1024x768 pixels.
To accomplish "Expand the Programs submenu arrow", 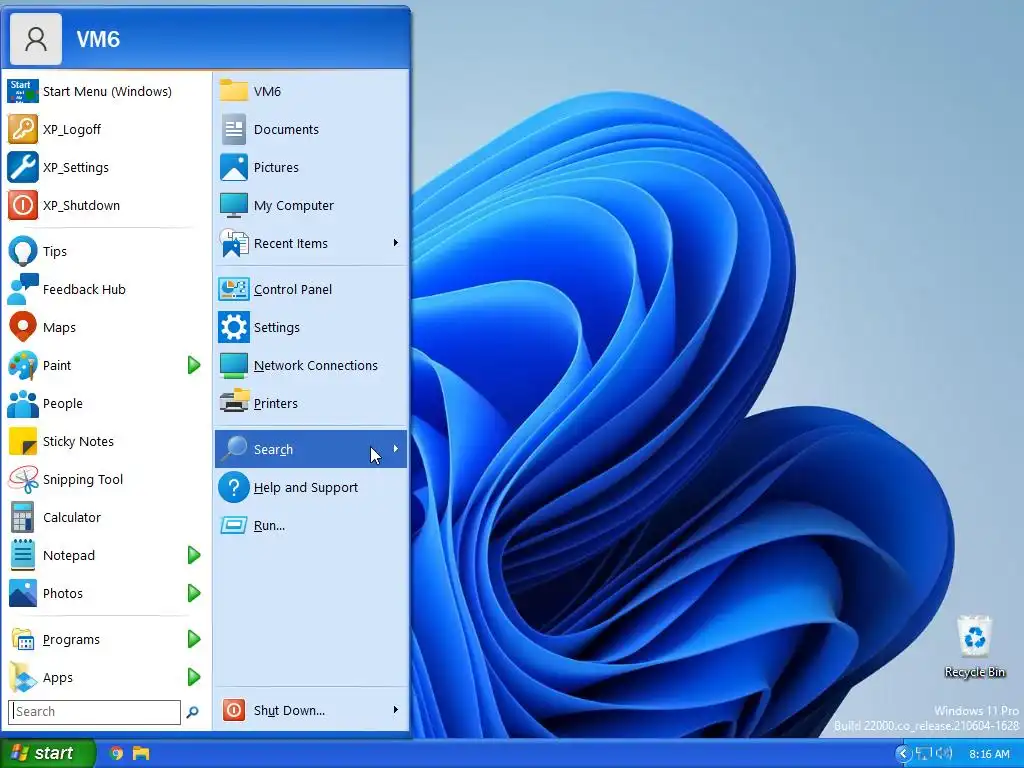I will [193, 639].
